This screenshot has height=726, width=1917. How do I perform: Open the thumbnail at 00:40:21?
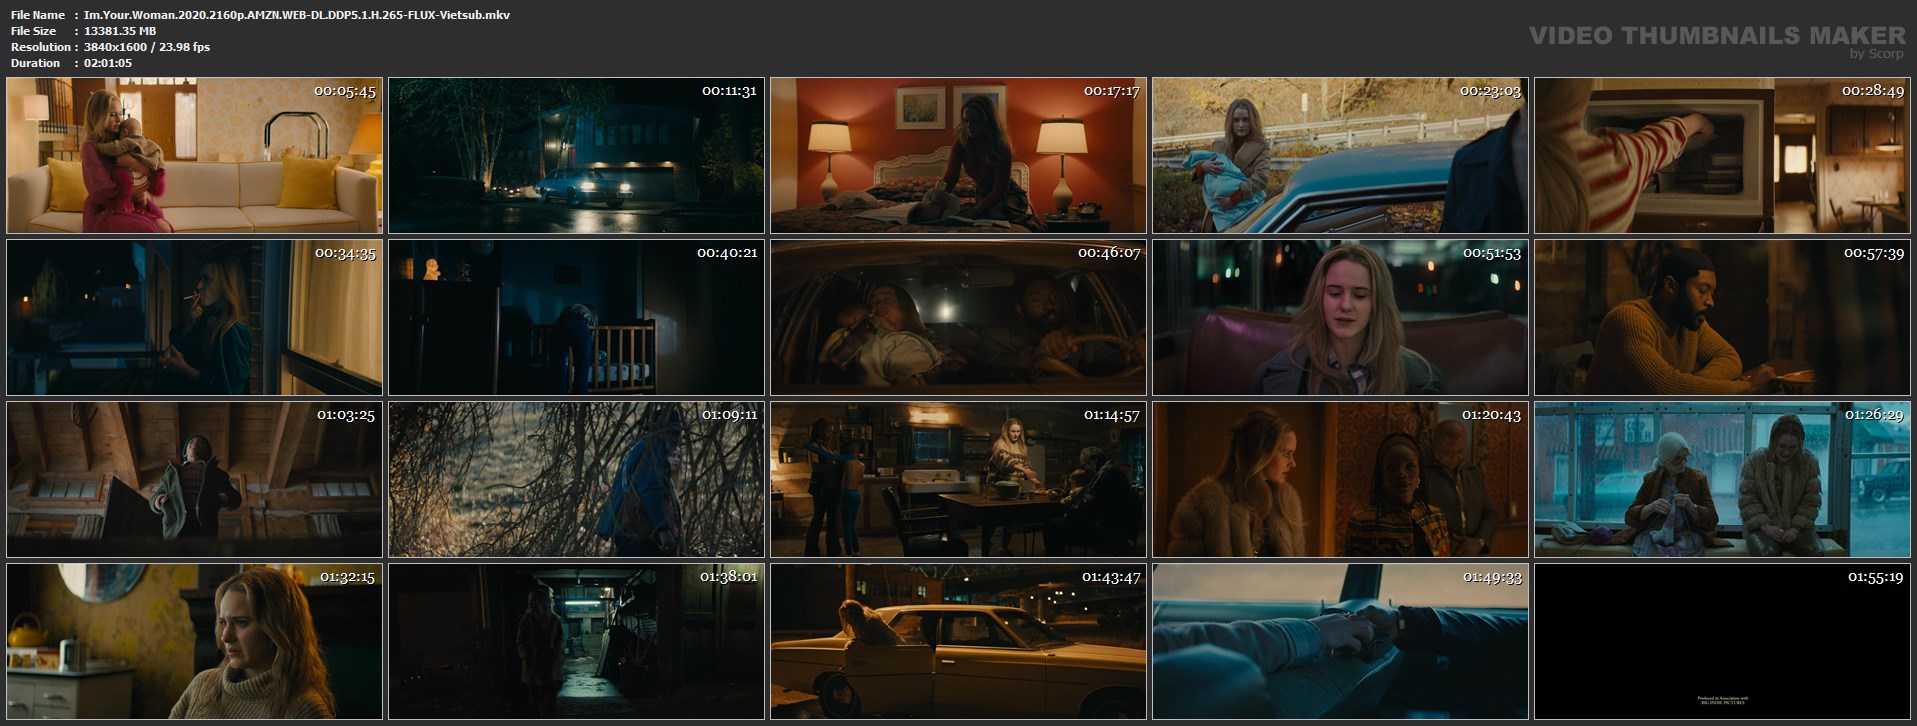point(576,318)
